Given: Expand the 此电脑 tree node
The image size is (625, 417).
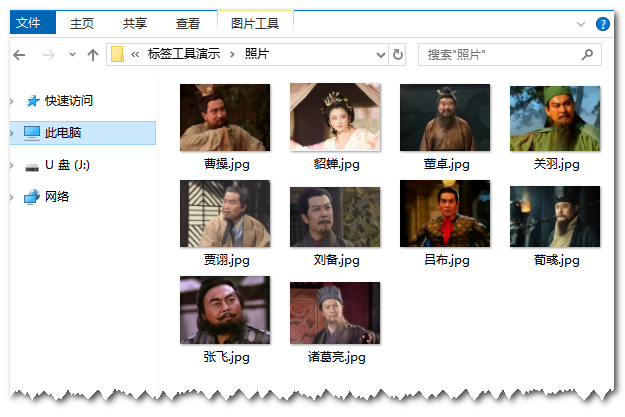Looking at the screenshot, I should (12, 133).
